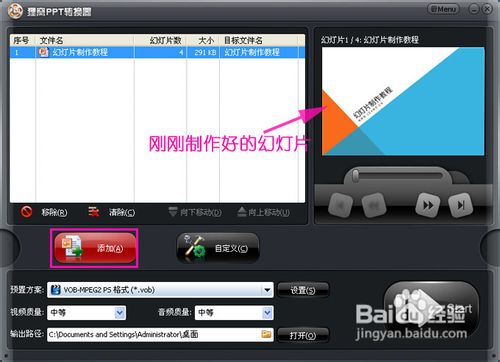
Task: Click the large Start conversion button
Action: 432,310
